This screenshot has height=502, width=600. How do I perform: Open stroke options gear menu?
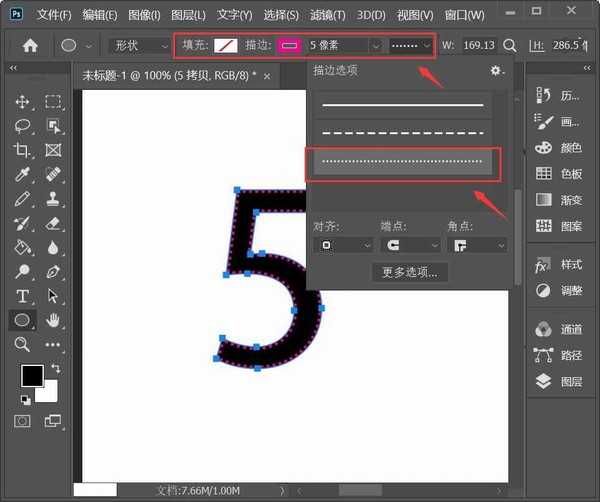pos(497,70)
